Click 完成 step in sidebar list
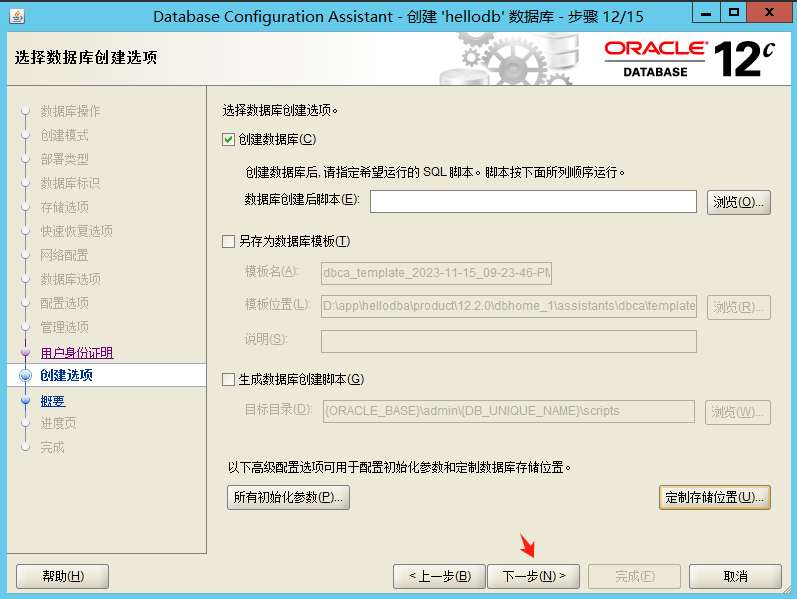 tap(52, 447)
